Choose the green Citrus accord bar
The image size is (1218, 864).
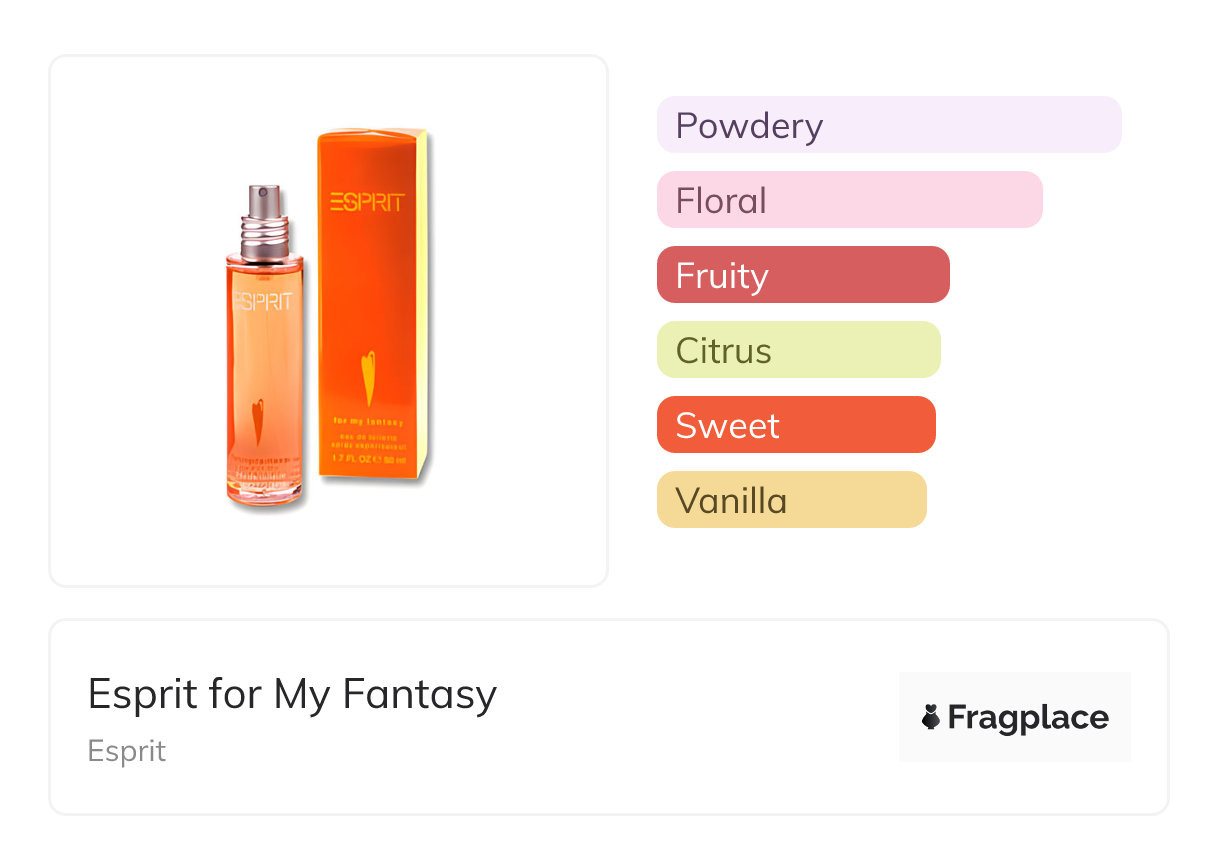tap(798, 350)
